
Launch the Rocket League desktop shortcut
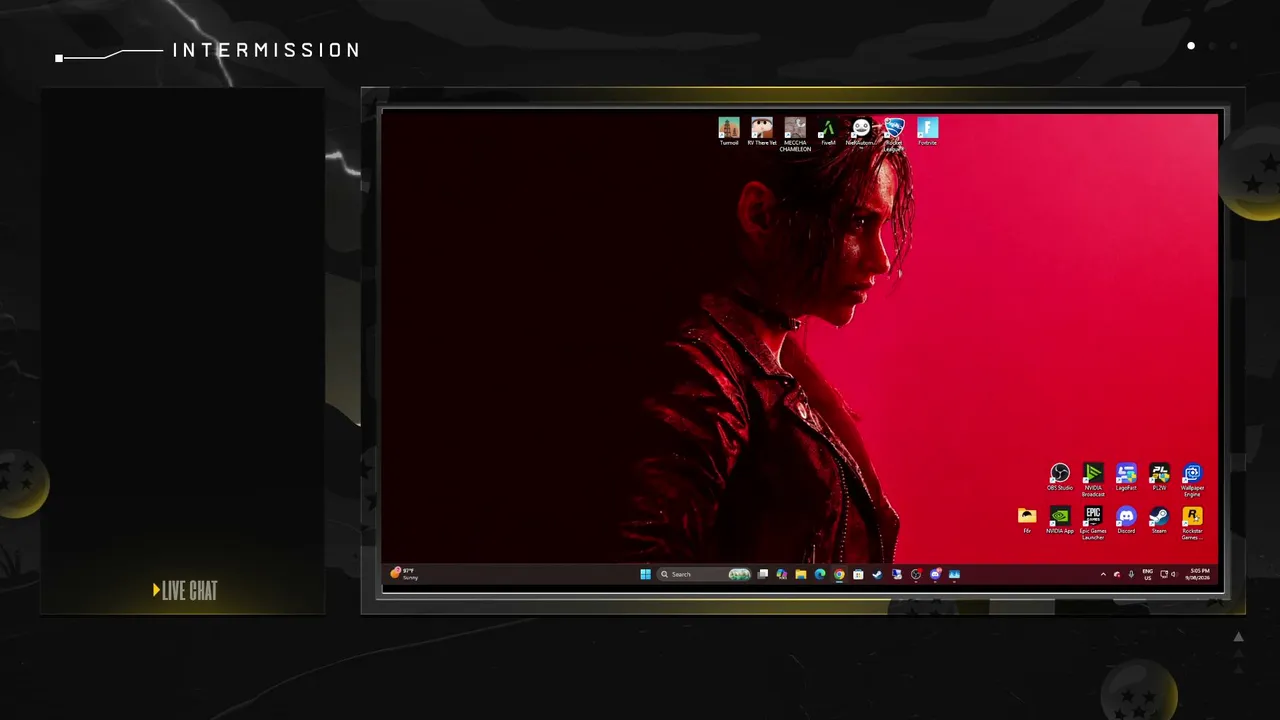click(894, 134)
